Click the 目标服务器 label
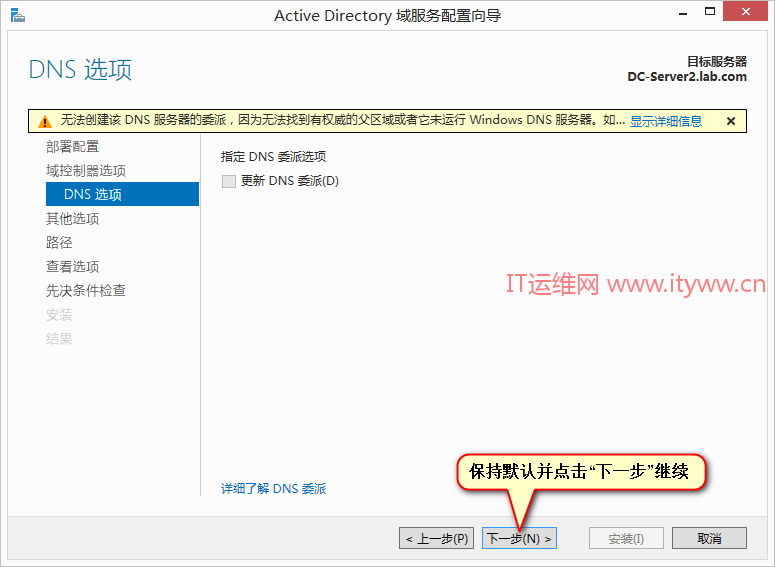775x567 pixels. tap(717, 62)
